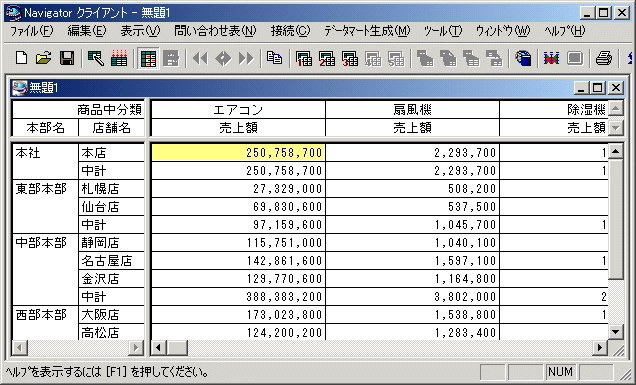Screen dimensions: 636x385
Task: Select the 東部本部 row header
Action: pyautogui.click(x=45, y=206)
